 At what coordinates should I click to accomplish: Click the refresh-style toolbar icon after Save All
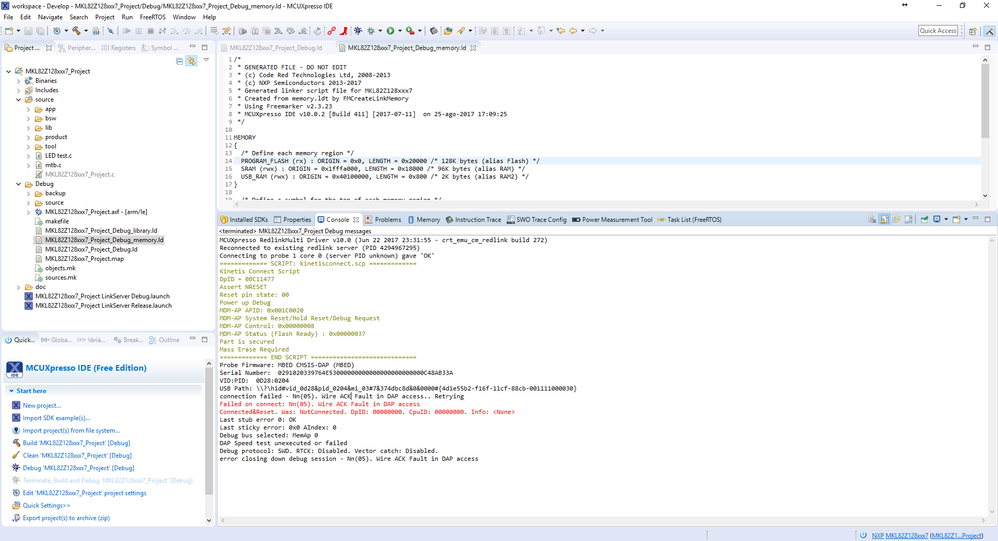(x=57, y=31)
